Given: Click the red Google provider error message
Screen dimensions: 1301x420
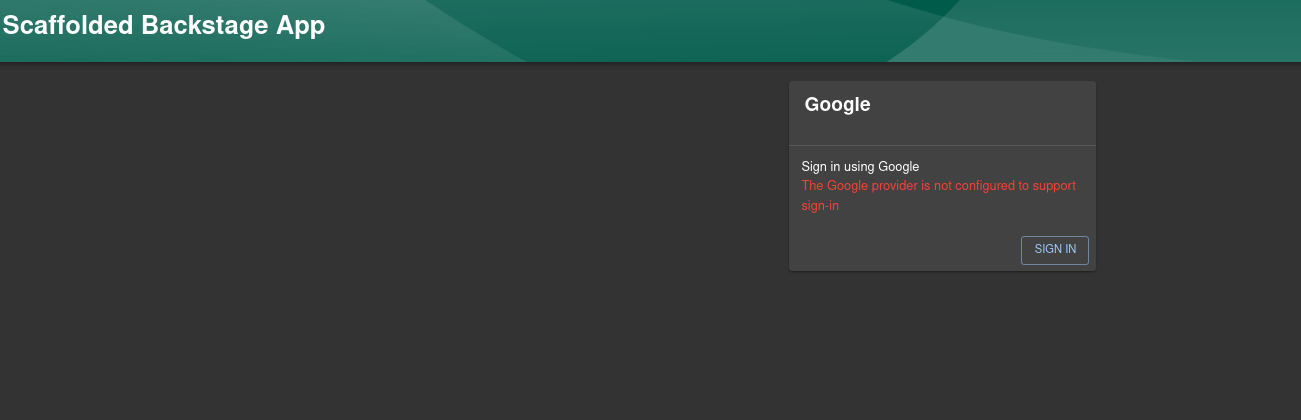Looking at the screenshot, I should pos(938,196).
